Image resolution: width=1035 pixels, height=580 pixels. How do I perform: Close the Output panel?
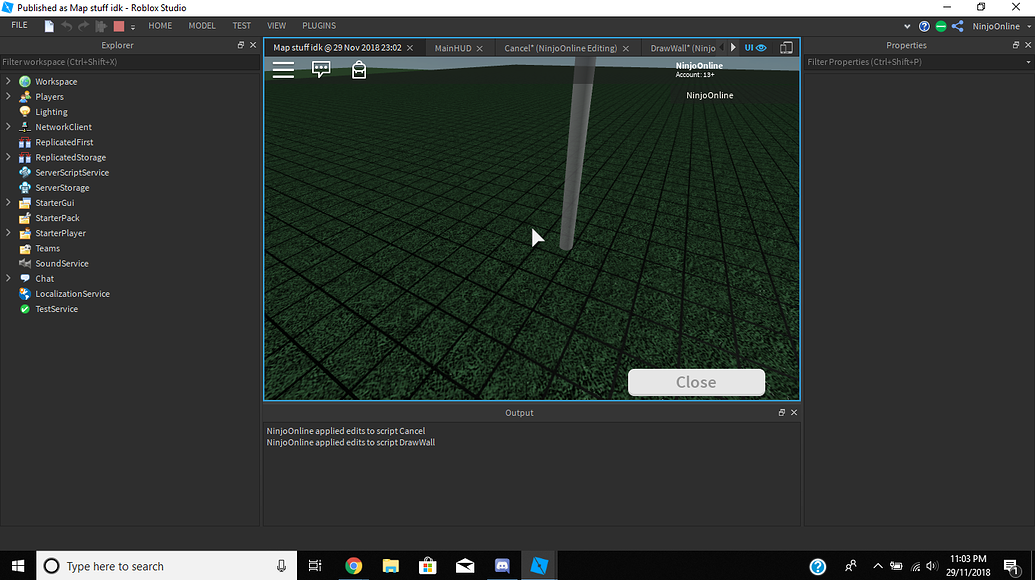794,412
